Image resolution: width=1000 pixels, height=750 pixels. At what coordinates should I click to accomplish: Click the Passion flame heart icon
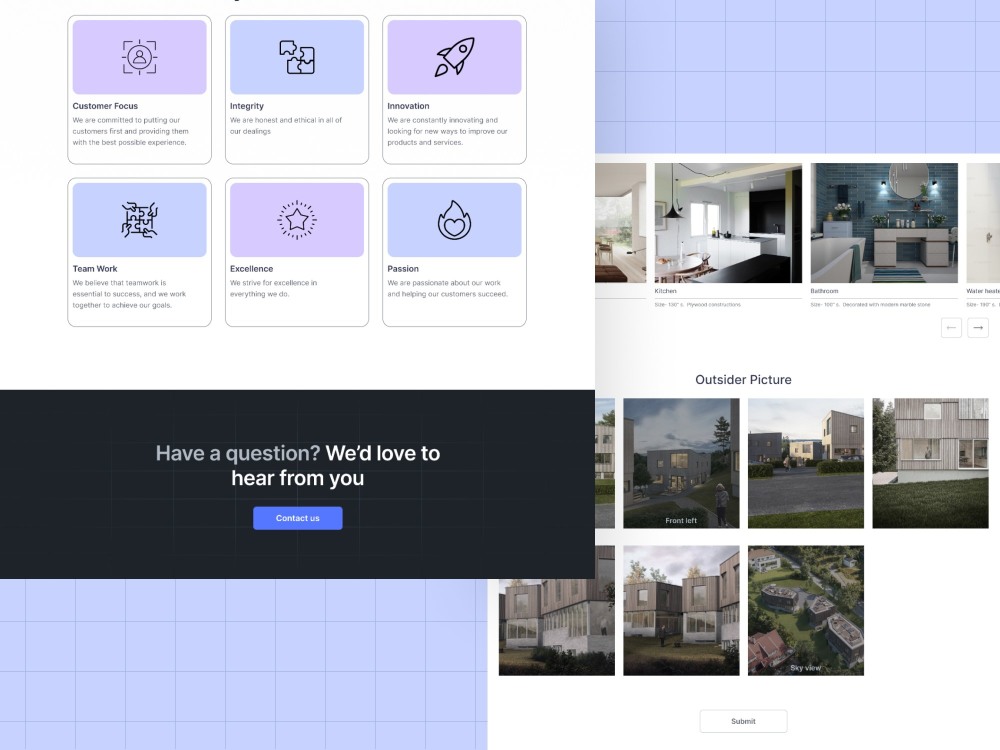(x=454, y=220)
